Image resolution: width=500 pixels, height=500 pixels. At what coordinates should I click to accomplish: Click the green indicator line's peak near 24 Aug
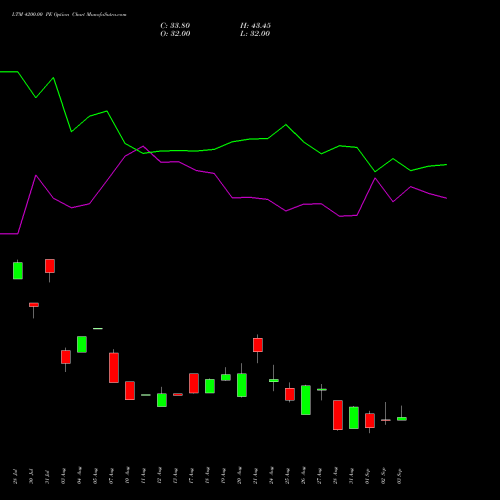pyautogui.click(x=286, y=125)
